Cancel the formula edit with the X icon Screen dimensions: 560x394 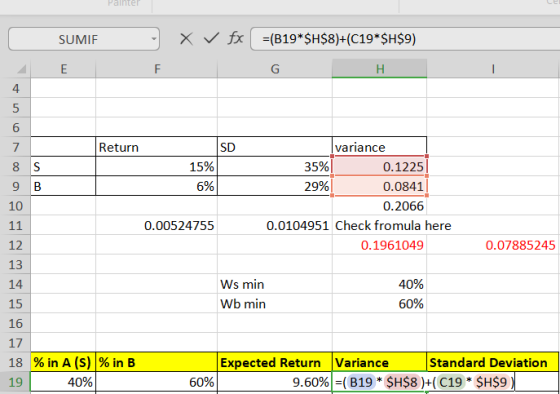[x=186, y=39]
